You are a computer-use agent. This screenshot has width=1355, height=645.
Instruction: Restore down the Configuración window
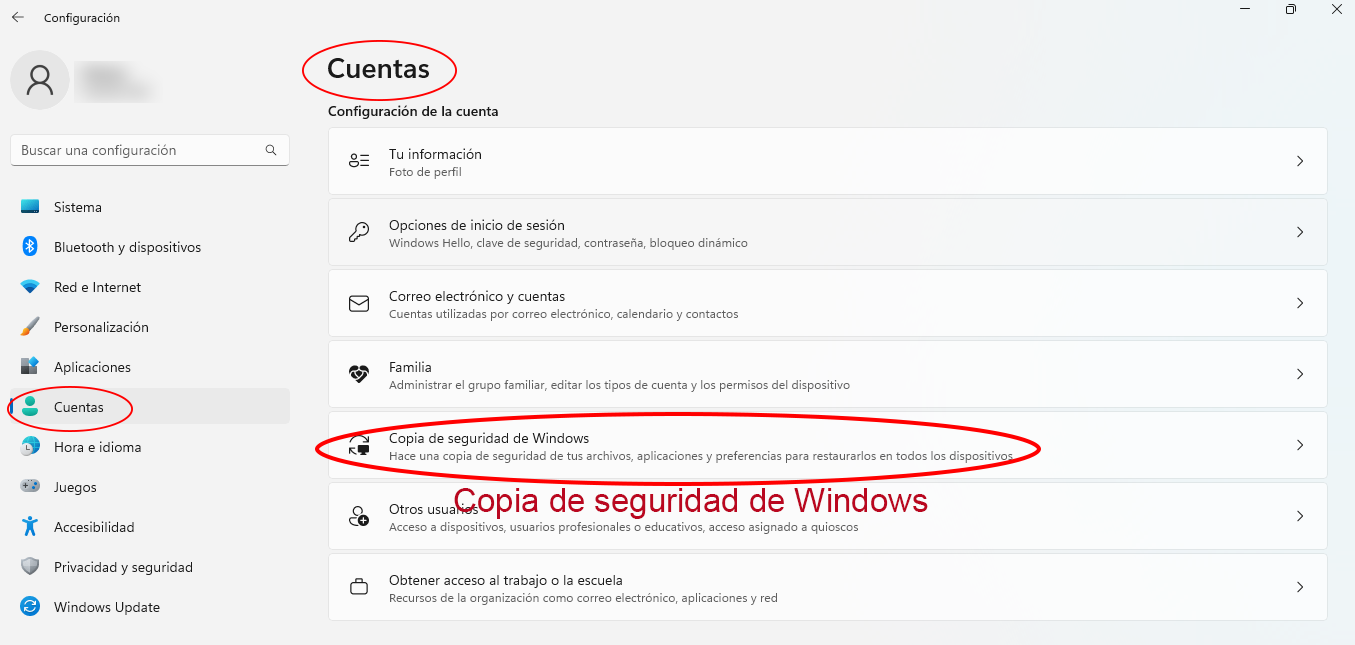(x=1291, y=9)
